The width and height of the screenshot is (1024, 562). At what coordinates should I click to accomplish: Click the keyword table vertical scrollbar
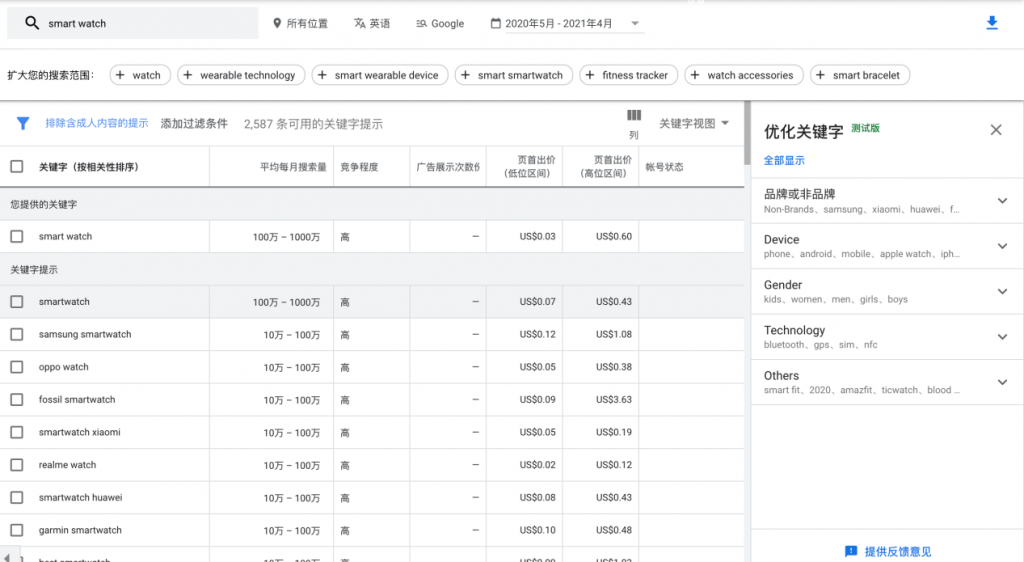[x=747, y=134]
